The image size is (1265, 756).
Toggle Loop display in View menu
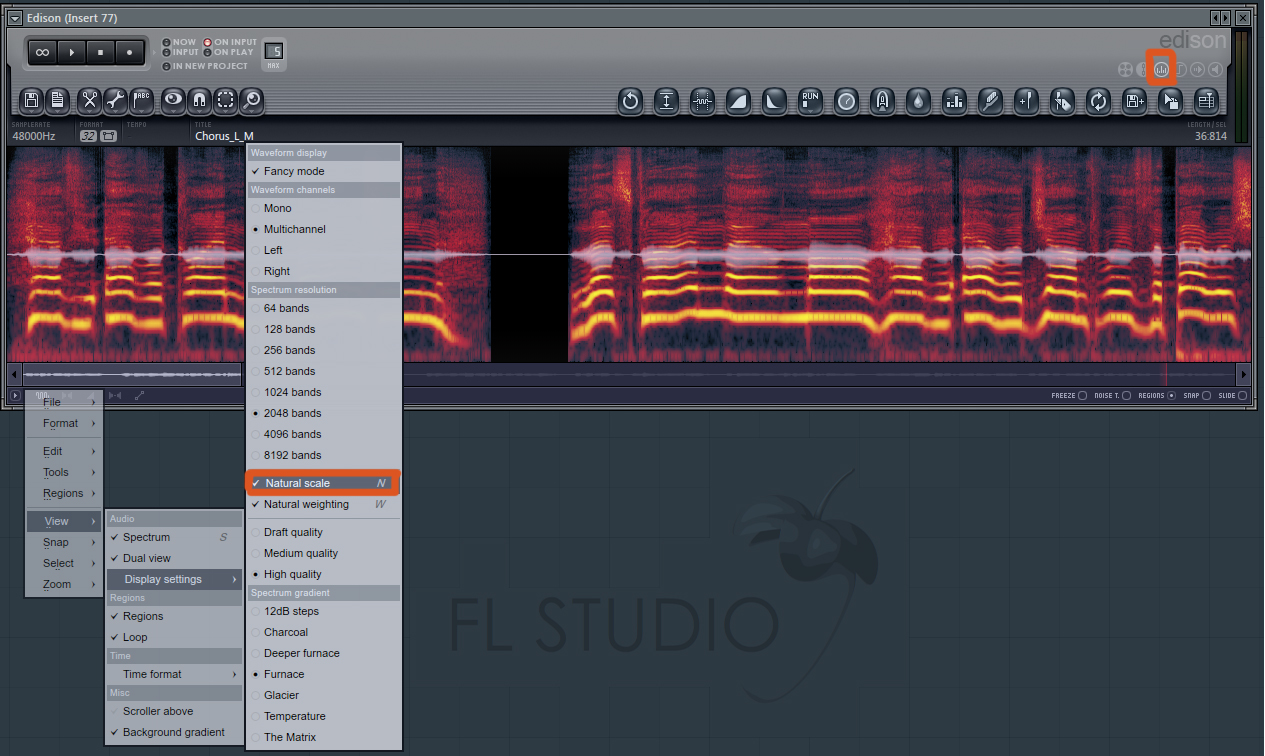pos(174,637)
